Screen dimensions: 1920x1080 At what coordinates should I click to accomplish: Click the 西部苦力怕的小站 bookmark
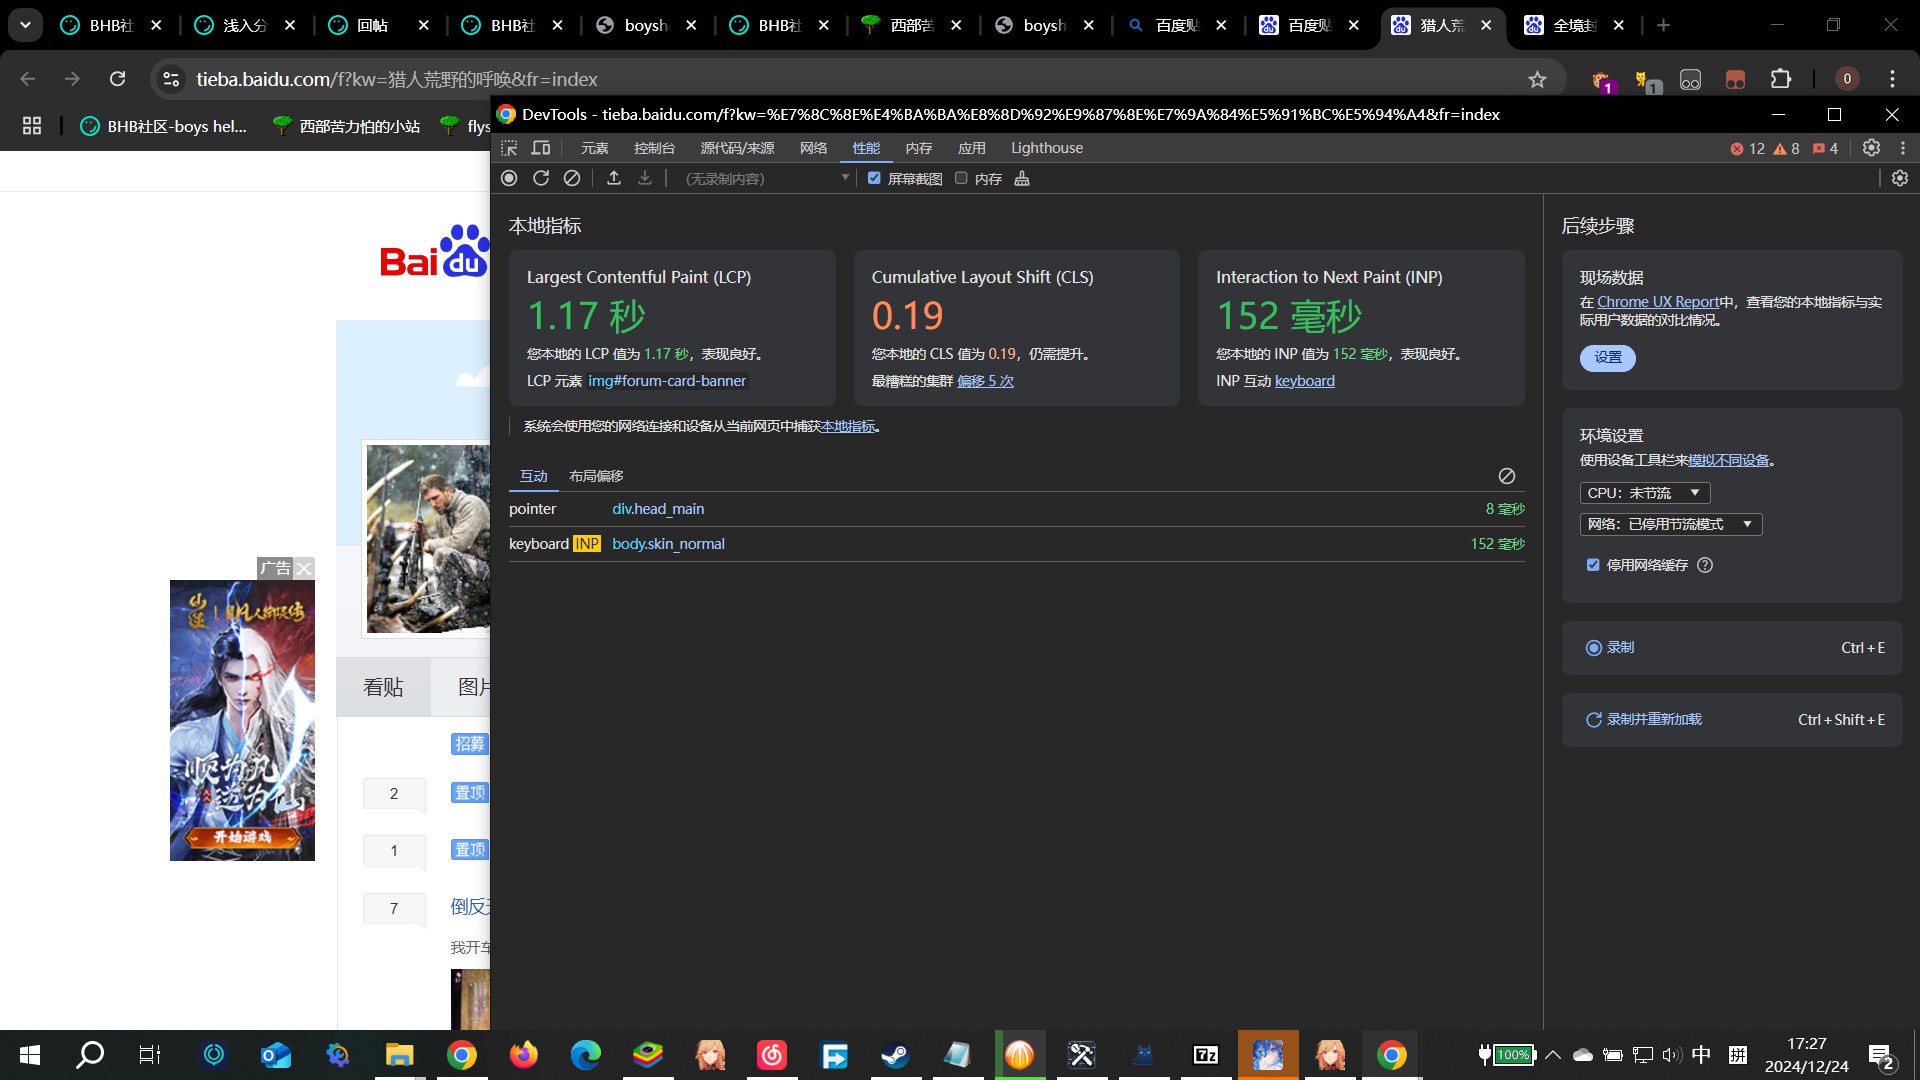click(x=346, y=126)
